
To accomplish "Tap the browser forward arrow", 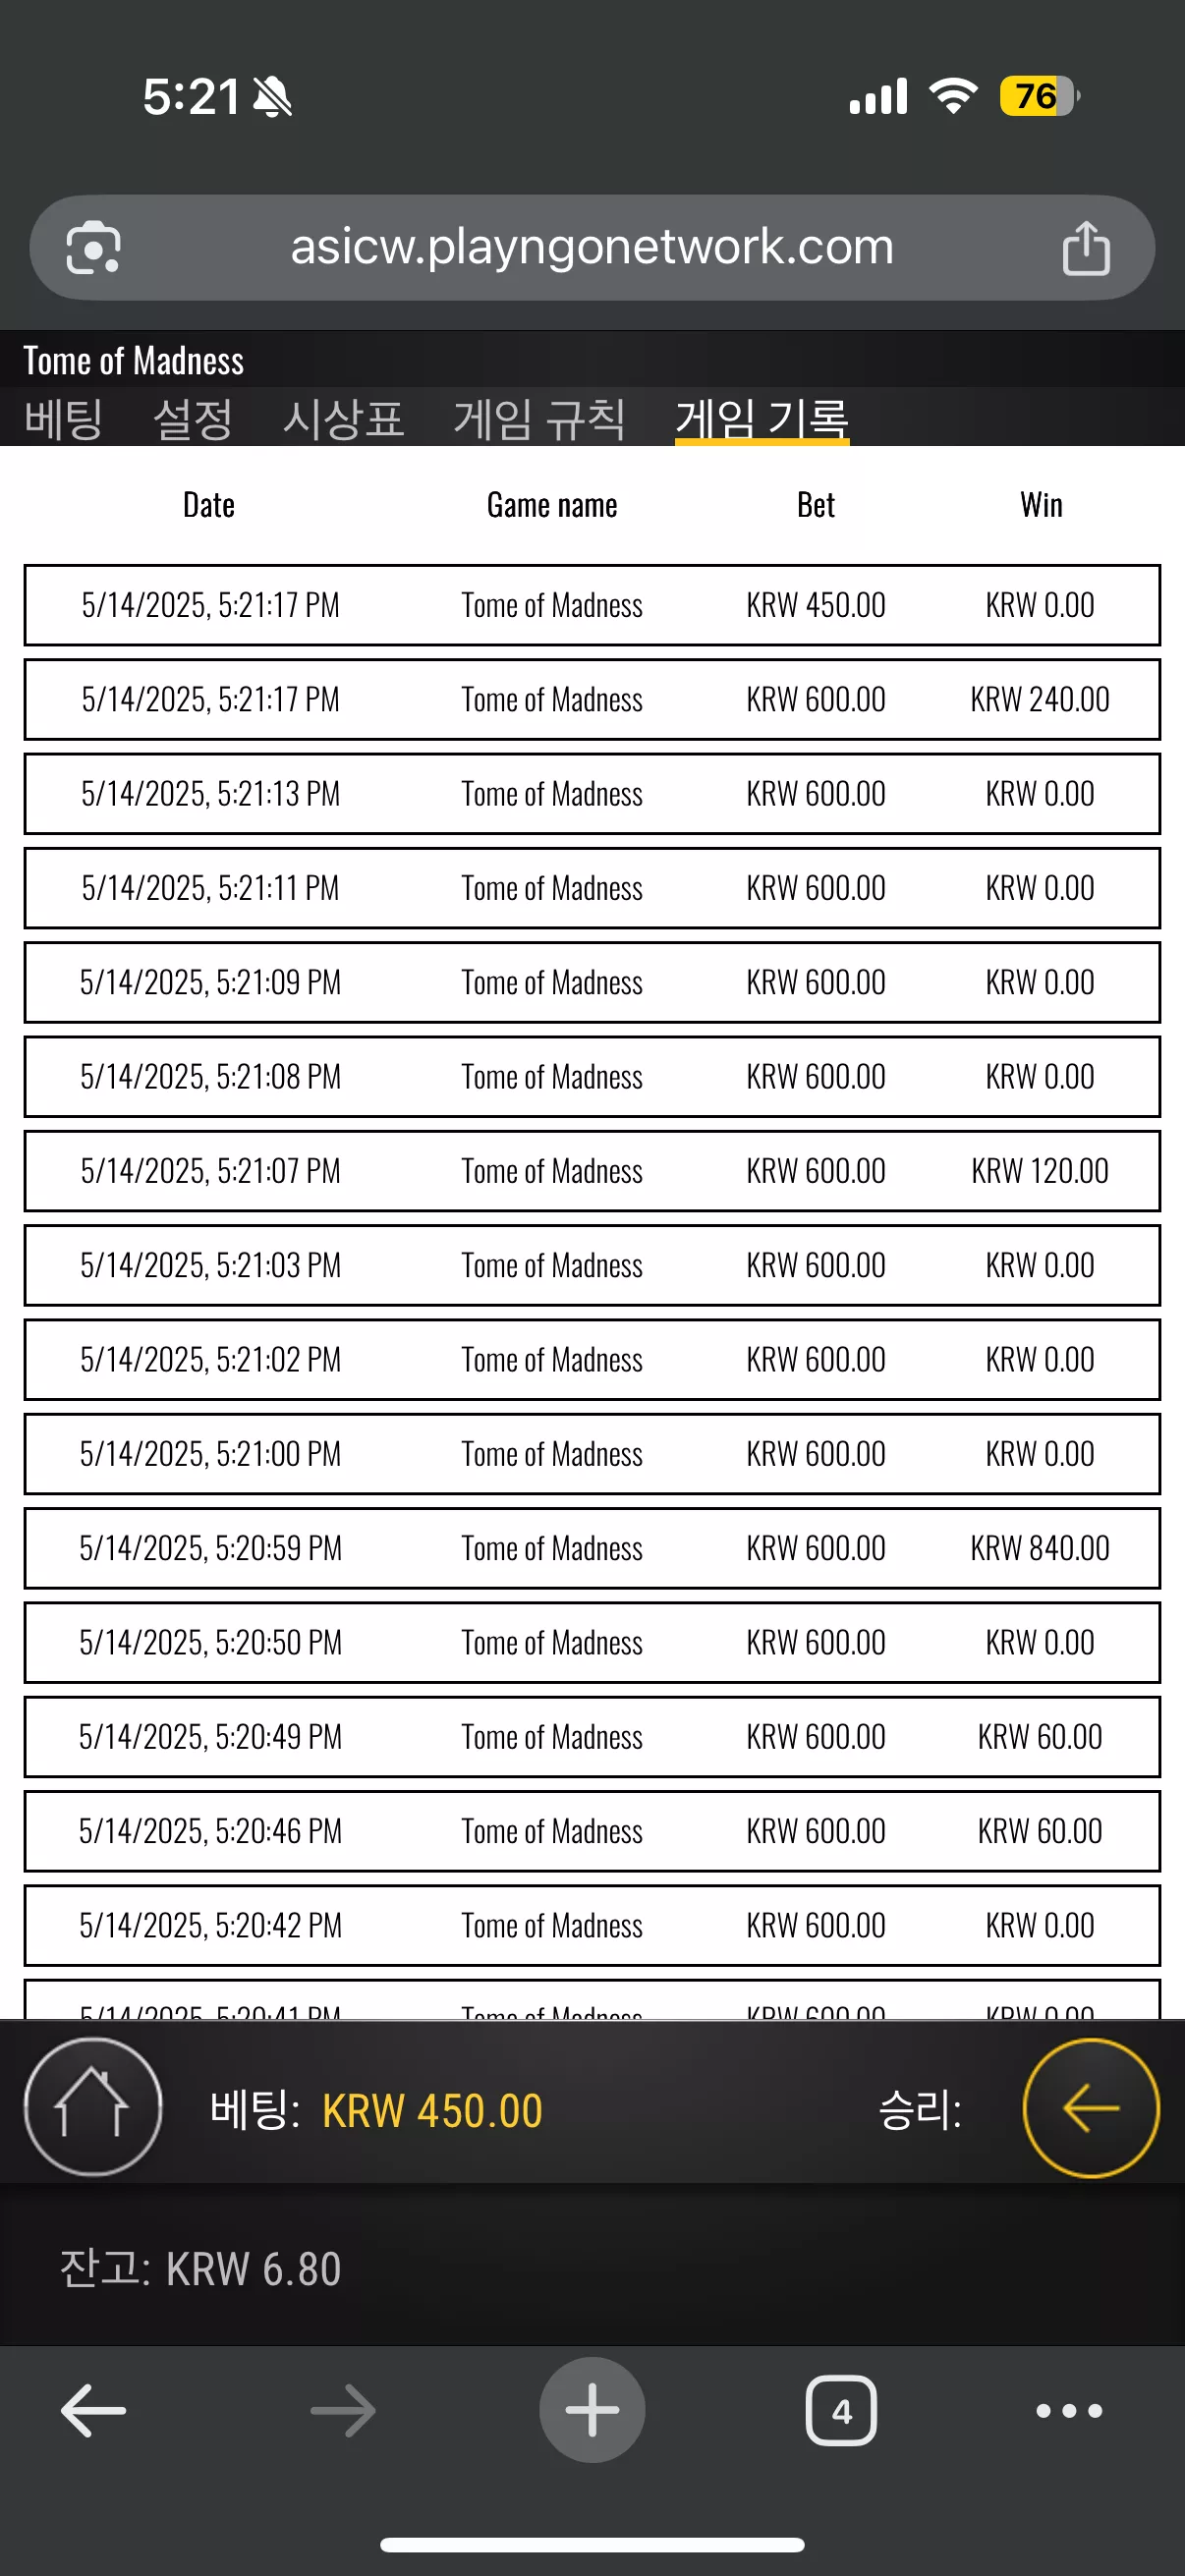I will (x=343, y=2410).
